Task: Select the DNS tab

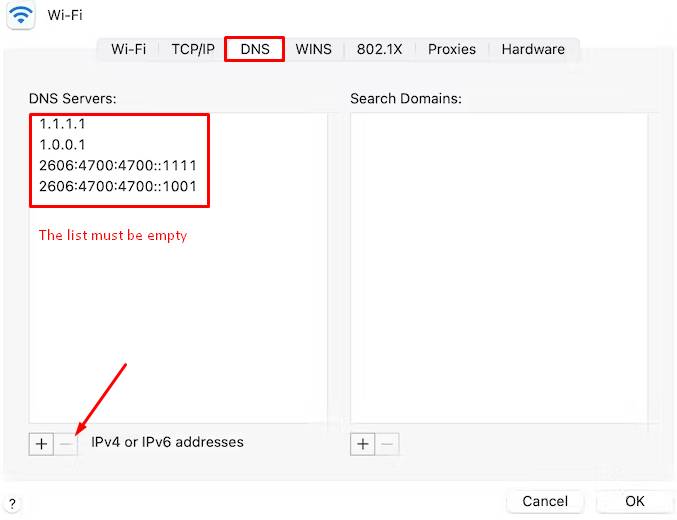Action: (255, 49)
